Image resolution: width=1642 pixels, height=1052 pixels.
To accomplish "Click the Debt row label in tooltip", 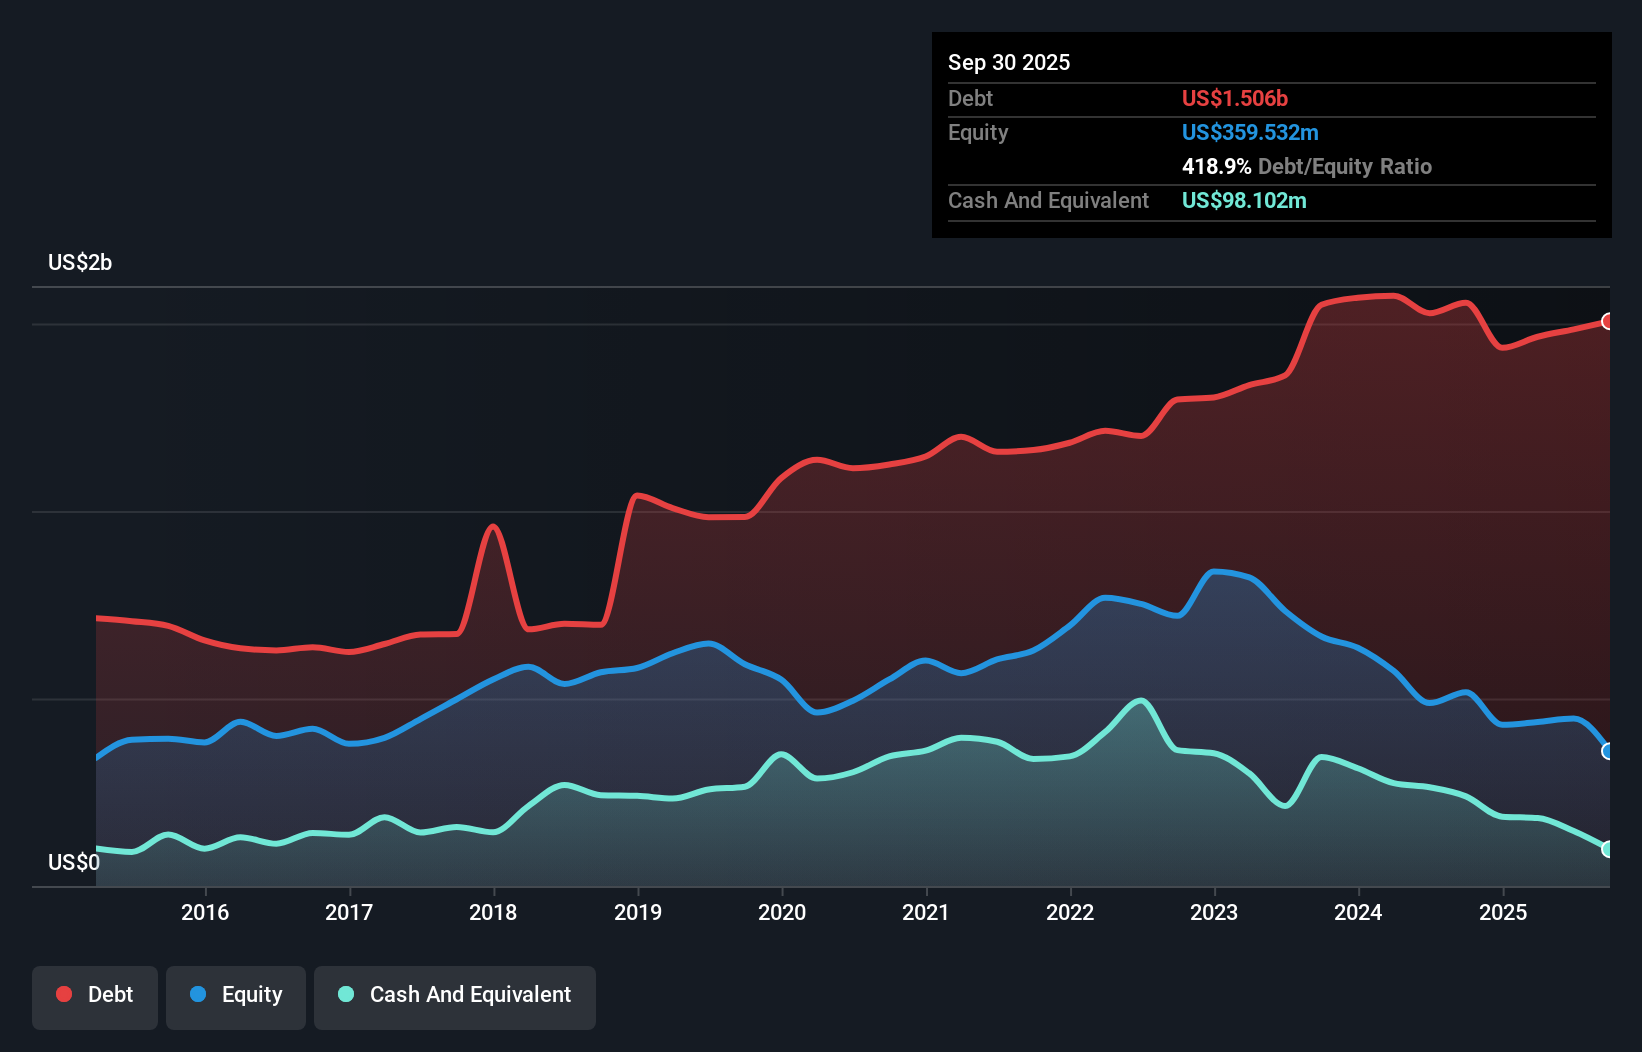I will pyautogui.click(x=970, y=98).
